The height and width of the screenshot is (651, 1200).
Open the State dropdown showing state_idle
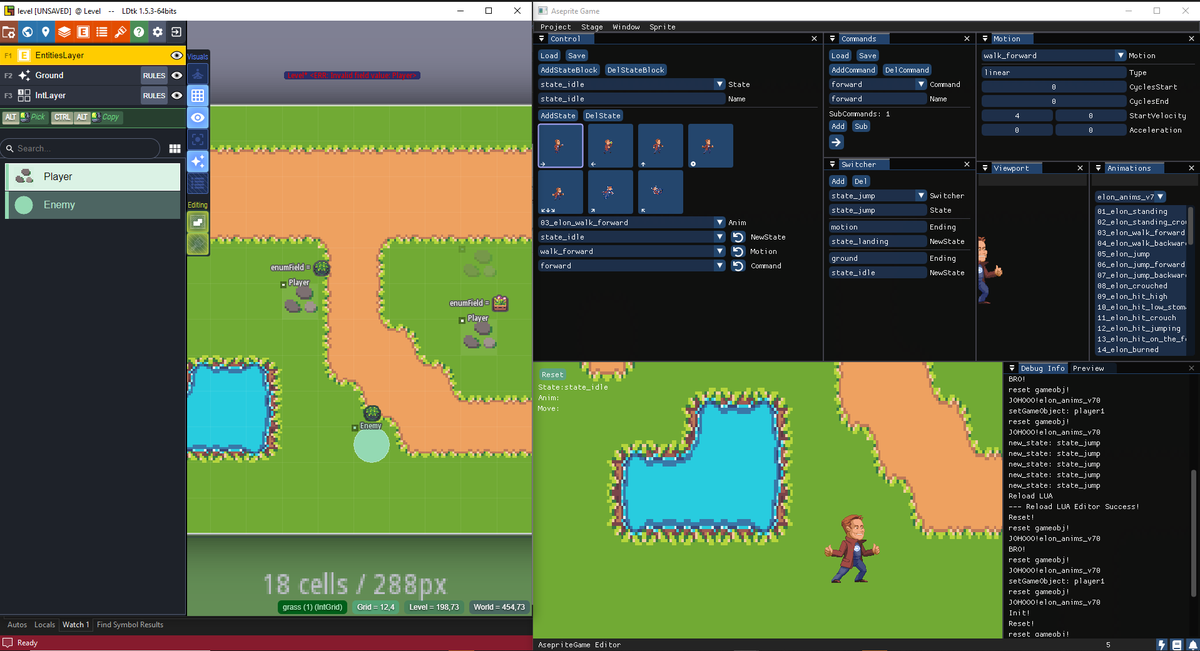click(631, 85)
